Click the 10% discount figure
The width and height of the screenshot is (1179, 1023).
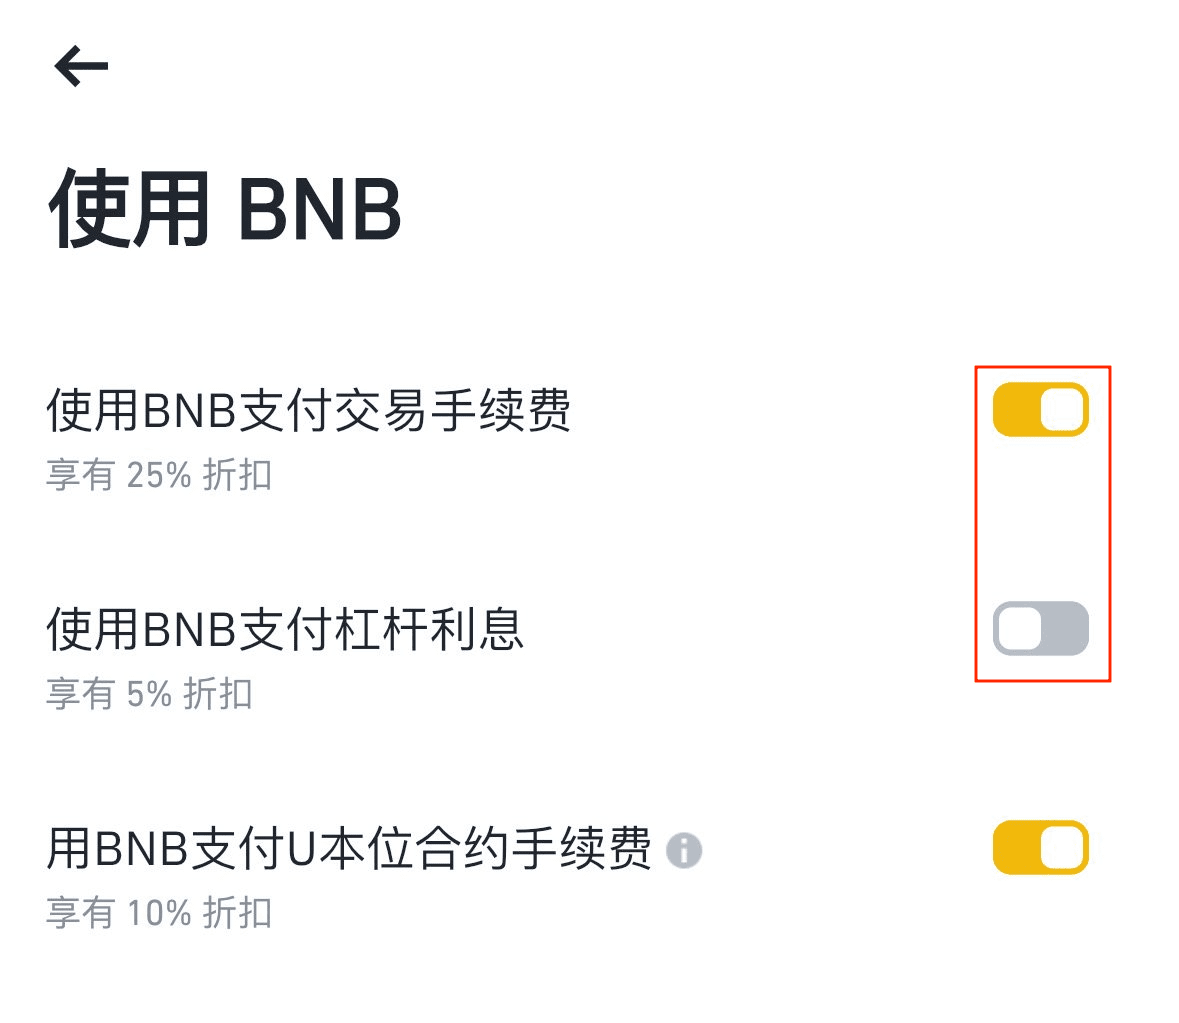[159, 913]
